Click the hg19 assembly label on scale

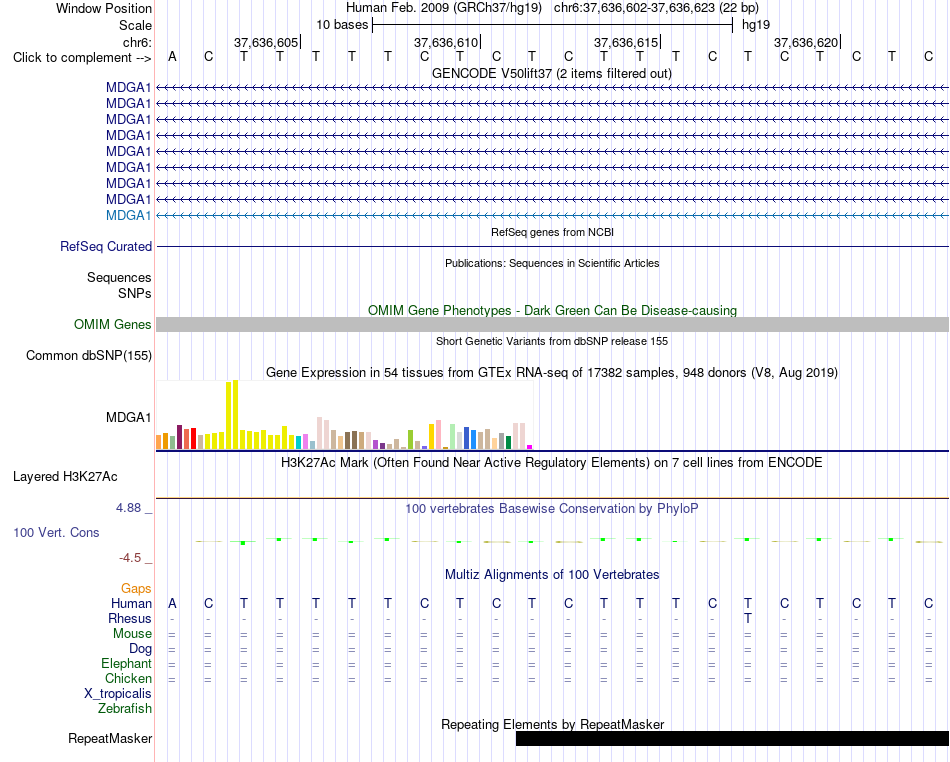[756, 25]
